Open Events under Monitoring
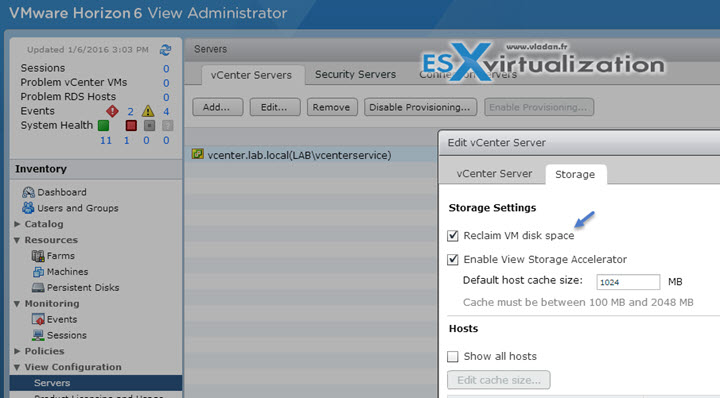Screen dimensions: 720x398 pyautogui.click(x=62, y=320)
